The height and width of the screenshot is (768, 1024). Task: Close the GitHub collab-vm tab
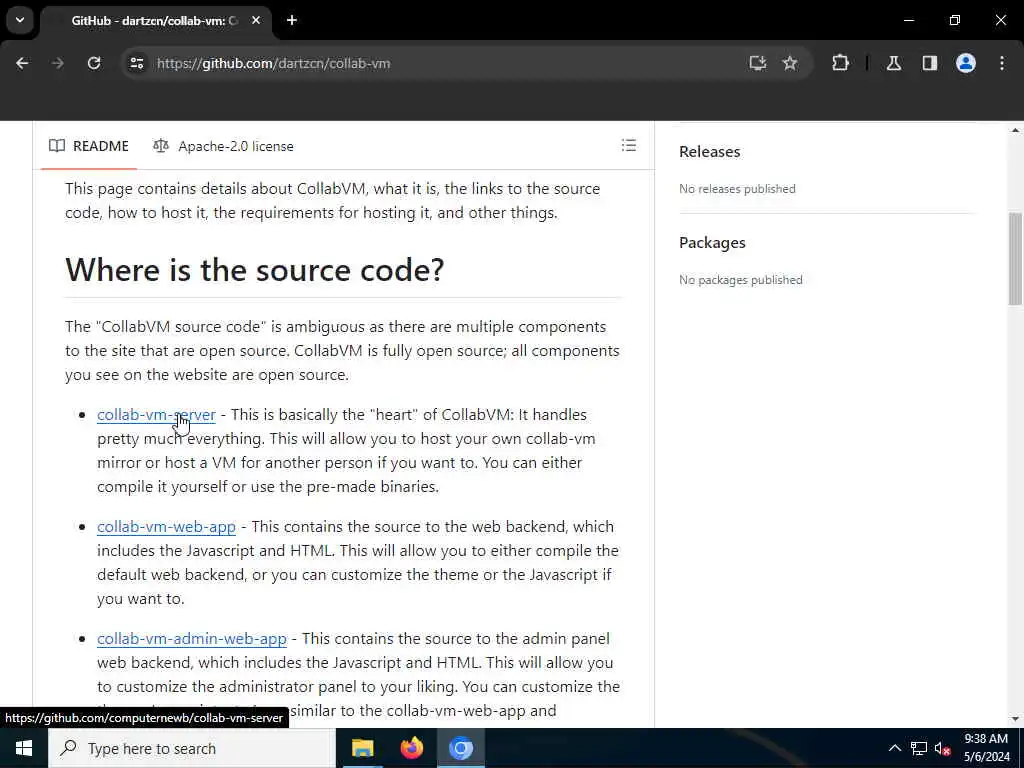click(256, 20)
